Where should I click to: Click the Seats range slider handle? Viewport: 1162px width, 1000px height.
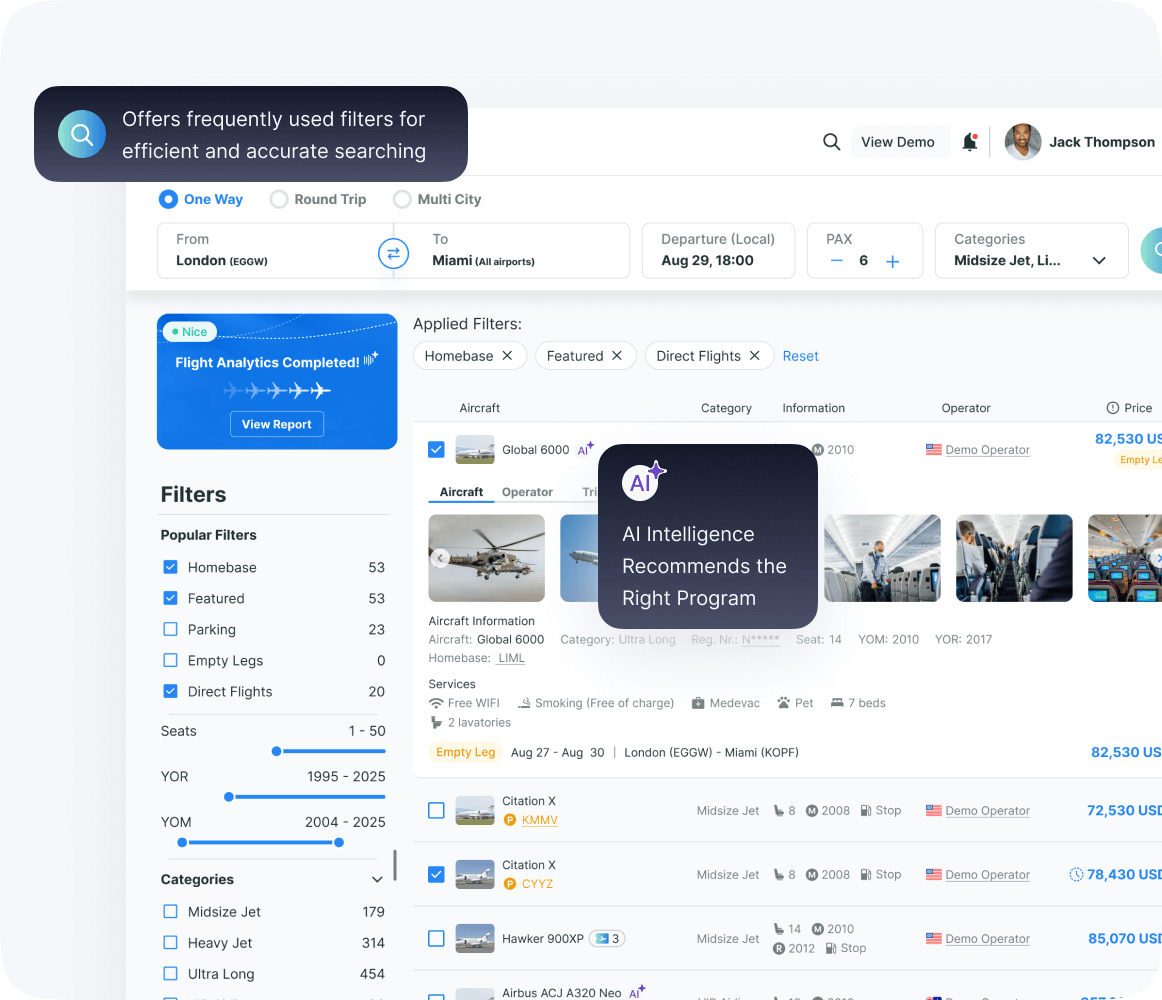point(276,751)
